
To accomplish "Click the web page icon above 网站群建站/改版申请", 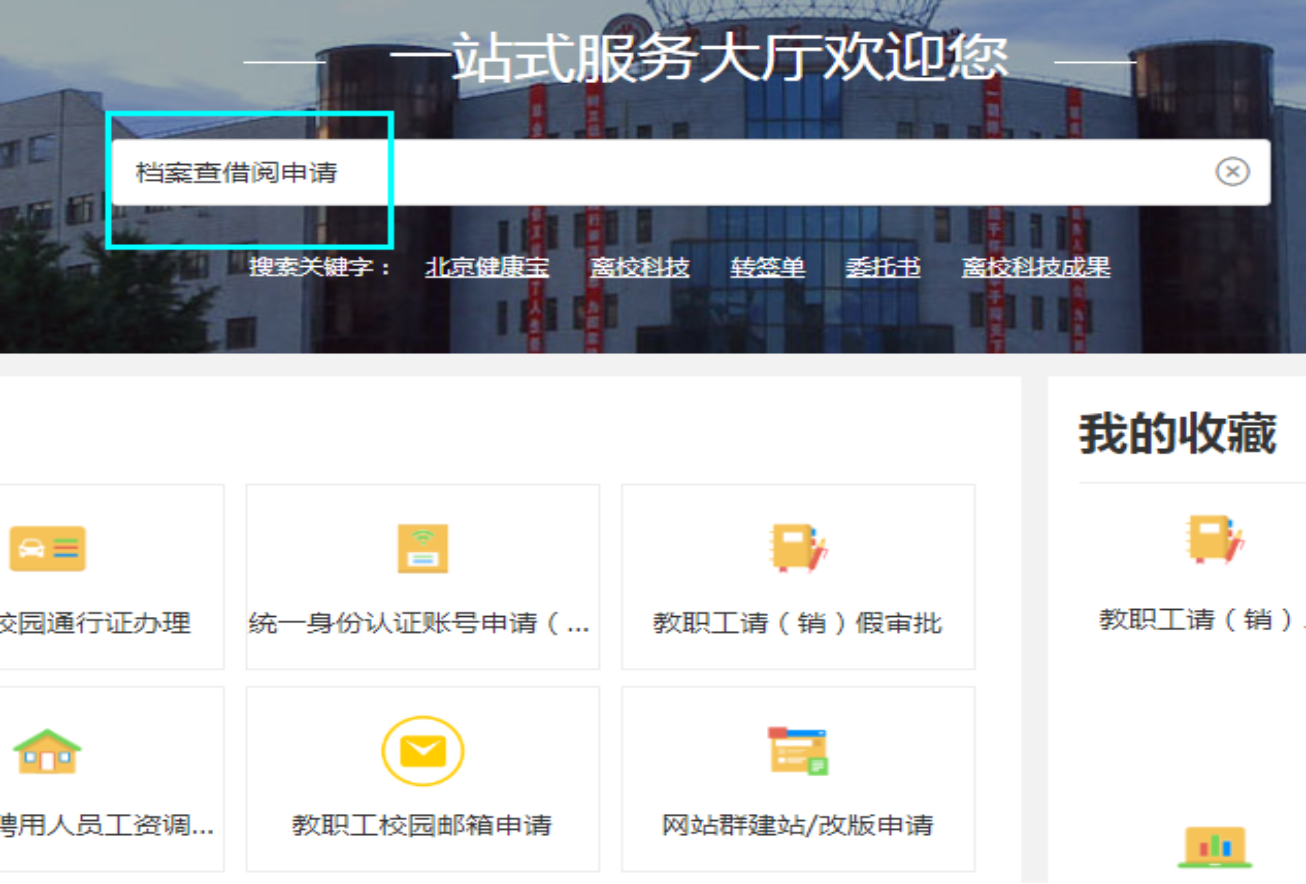I will point(798,751).
